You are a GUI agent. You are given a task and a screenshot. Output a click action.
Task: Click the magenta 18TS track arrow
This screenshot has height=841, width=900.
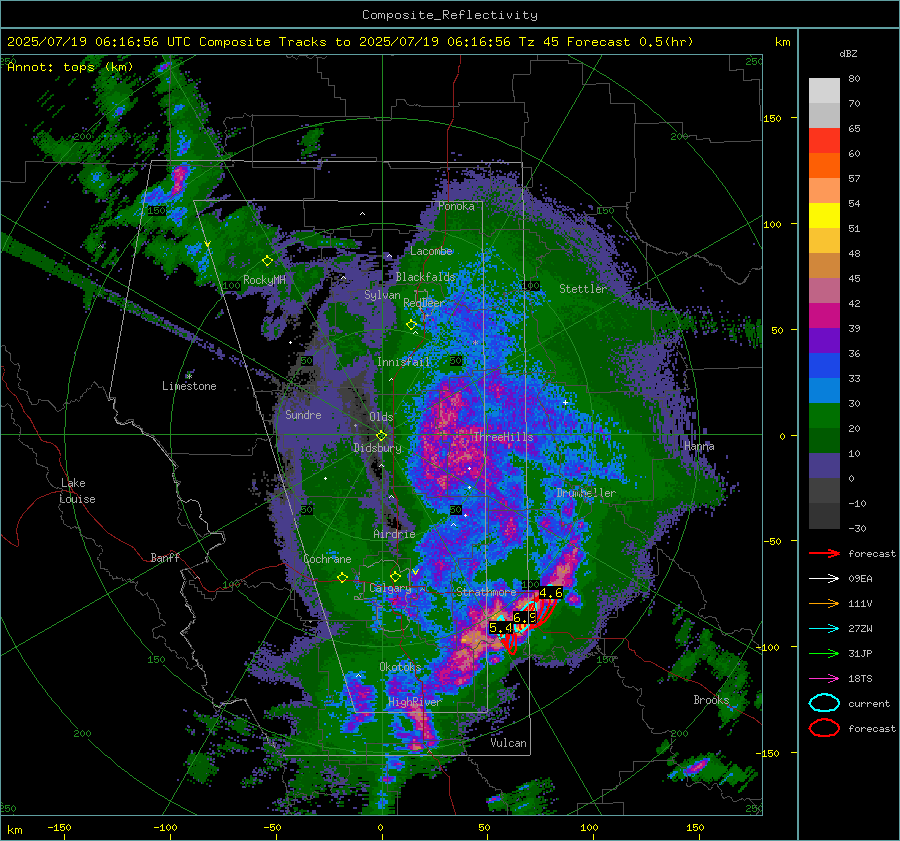[824, 679]
